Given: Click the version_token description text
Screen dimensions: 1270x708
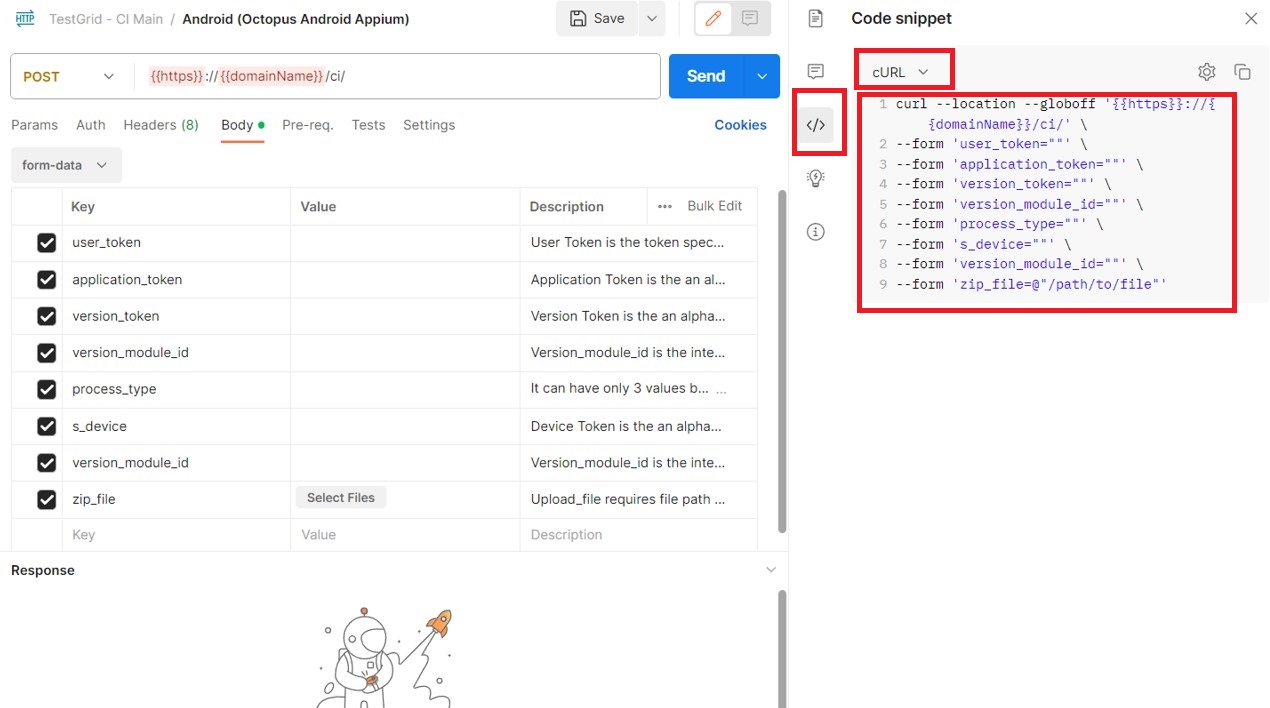Looking at the screenshot, I should point(628,316).
